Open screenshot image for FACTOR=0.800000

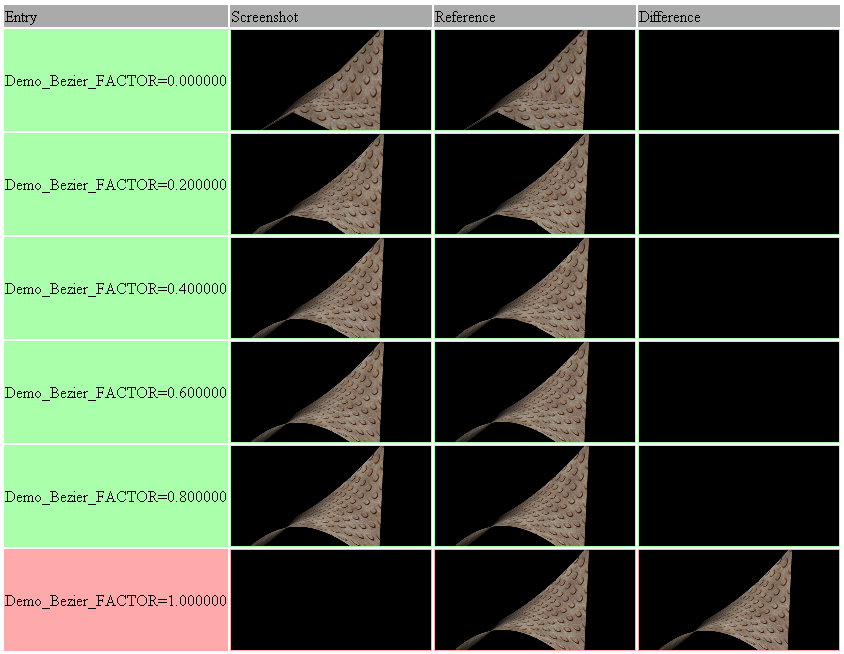(x=331, y=496)
